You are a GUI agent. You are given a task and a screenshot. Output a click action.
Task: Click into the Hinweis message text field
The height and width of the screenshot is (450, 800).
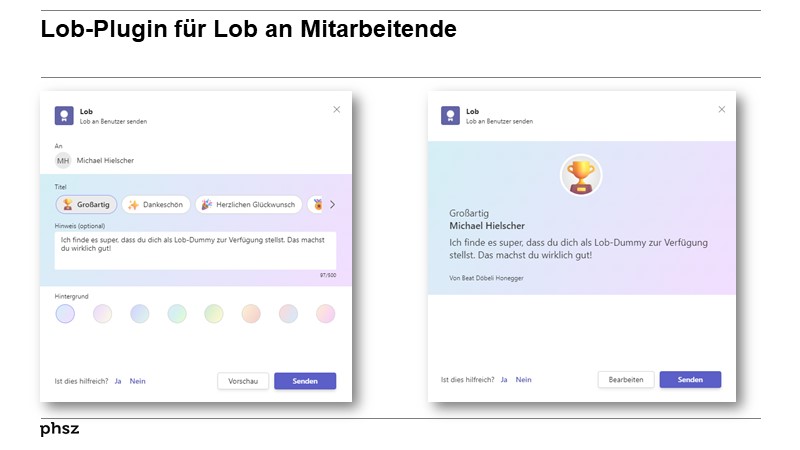click(195, 251)
